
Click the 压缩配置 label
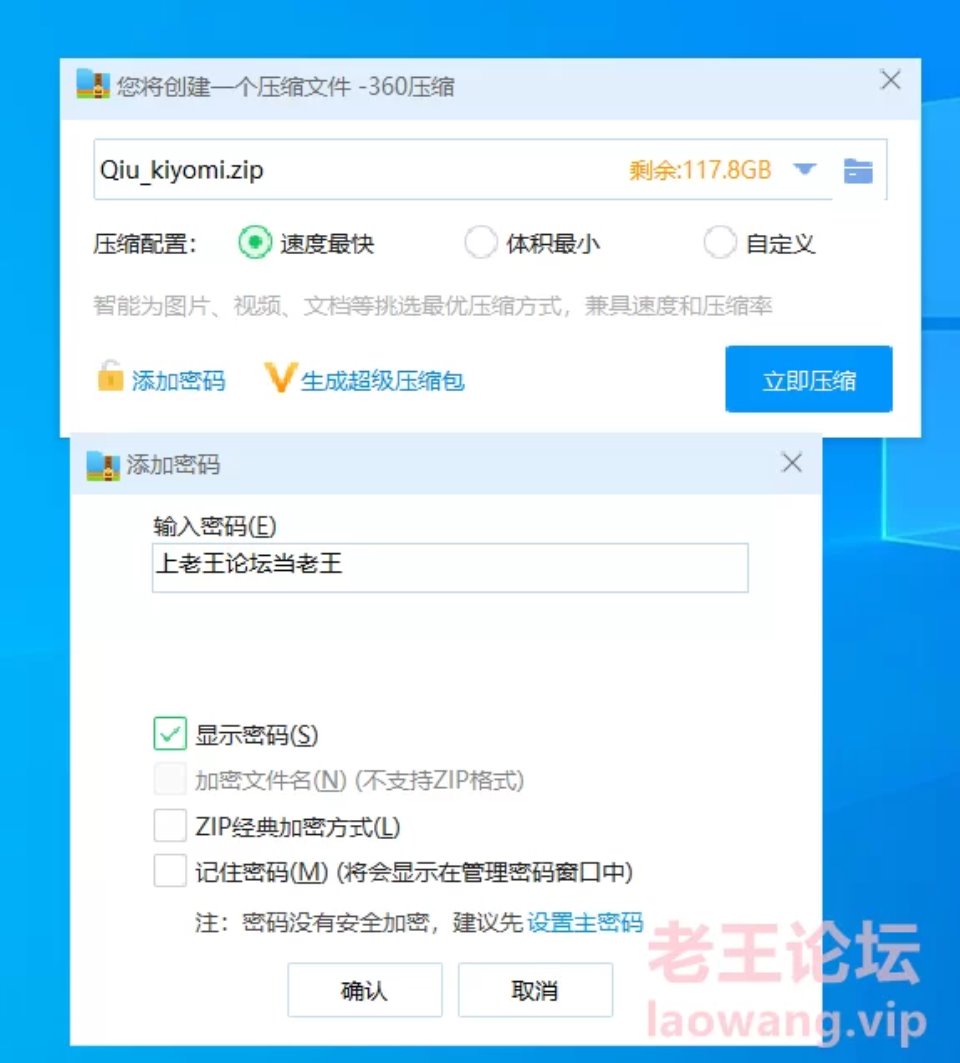(144, 243)
